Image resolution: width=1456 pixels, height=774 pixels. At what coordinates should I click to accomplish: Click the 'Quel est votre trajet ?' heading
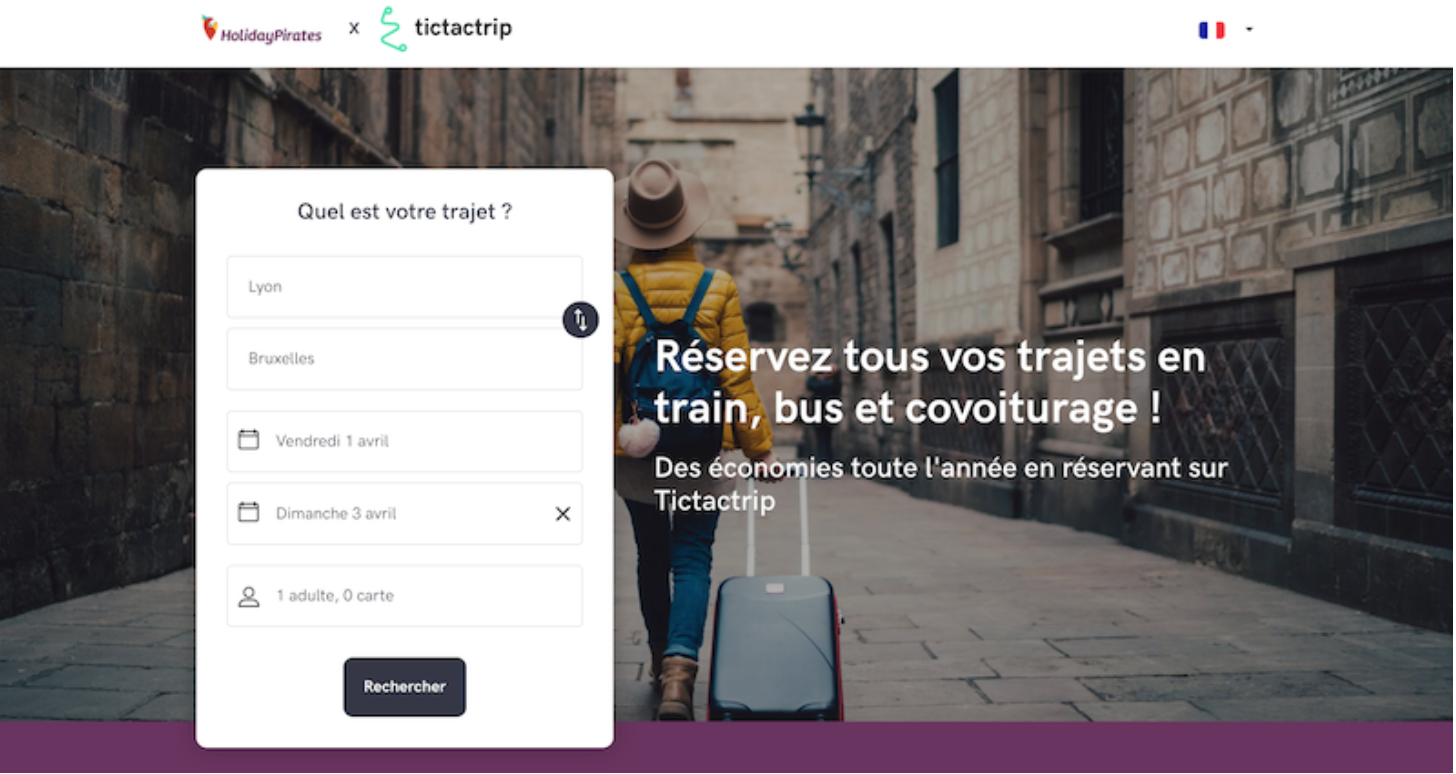[405, 212]
